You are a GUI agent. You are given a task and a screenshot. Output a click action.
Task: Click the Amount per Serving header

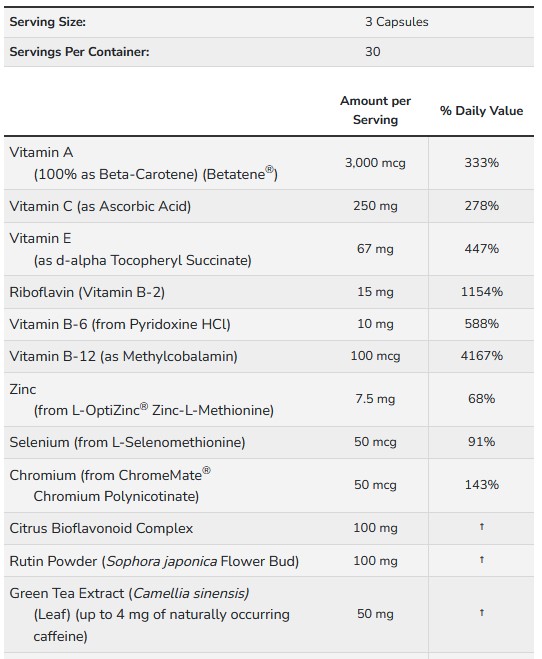[375, 110]
